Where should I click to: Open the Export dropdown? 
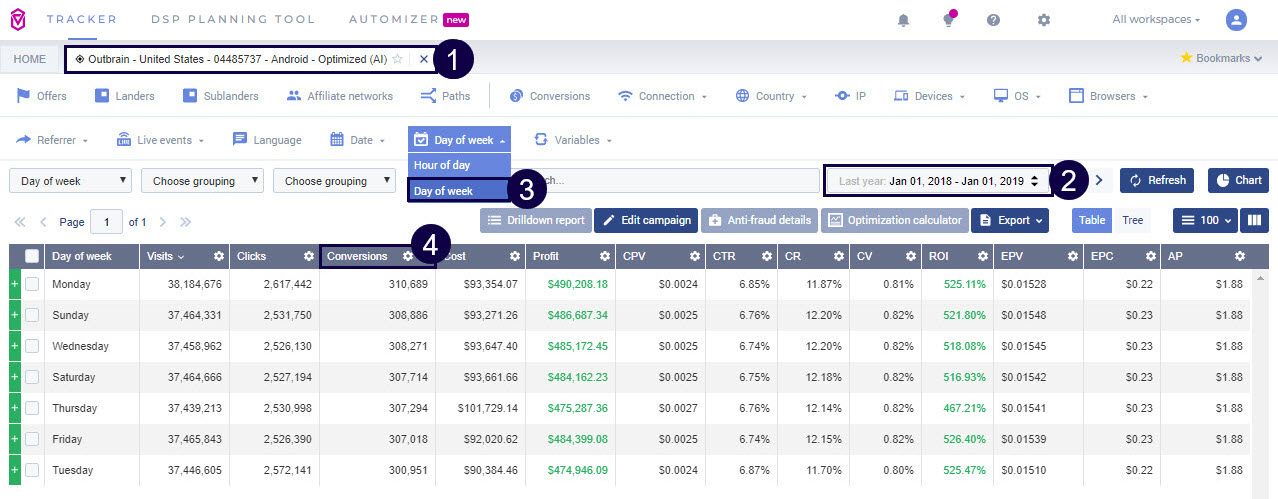[x=1009, y=220]
